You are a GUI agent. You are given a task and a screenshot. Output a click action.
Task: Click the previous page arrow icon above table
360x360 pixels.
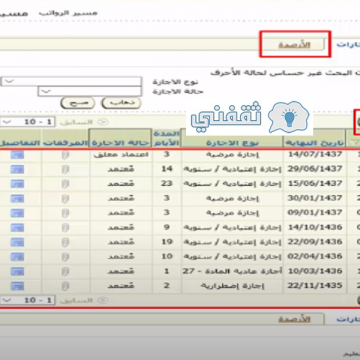tap(104, 122)
